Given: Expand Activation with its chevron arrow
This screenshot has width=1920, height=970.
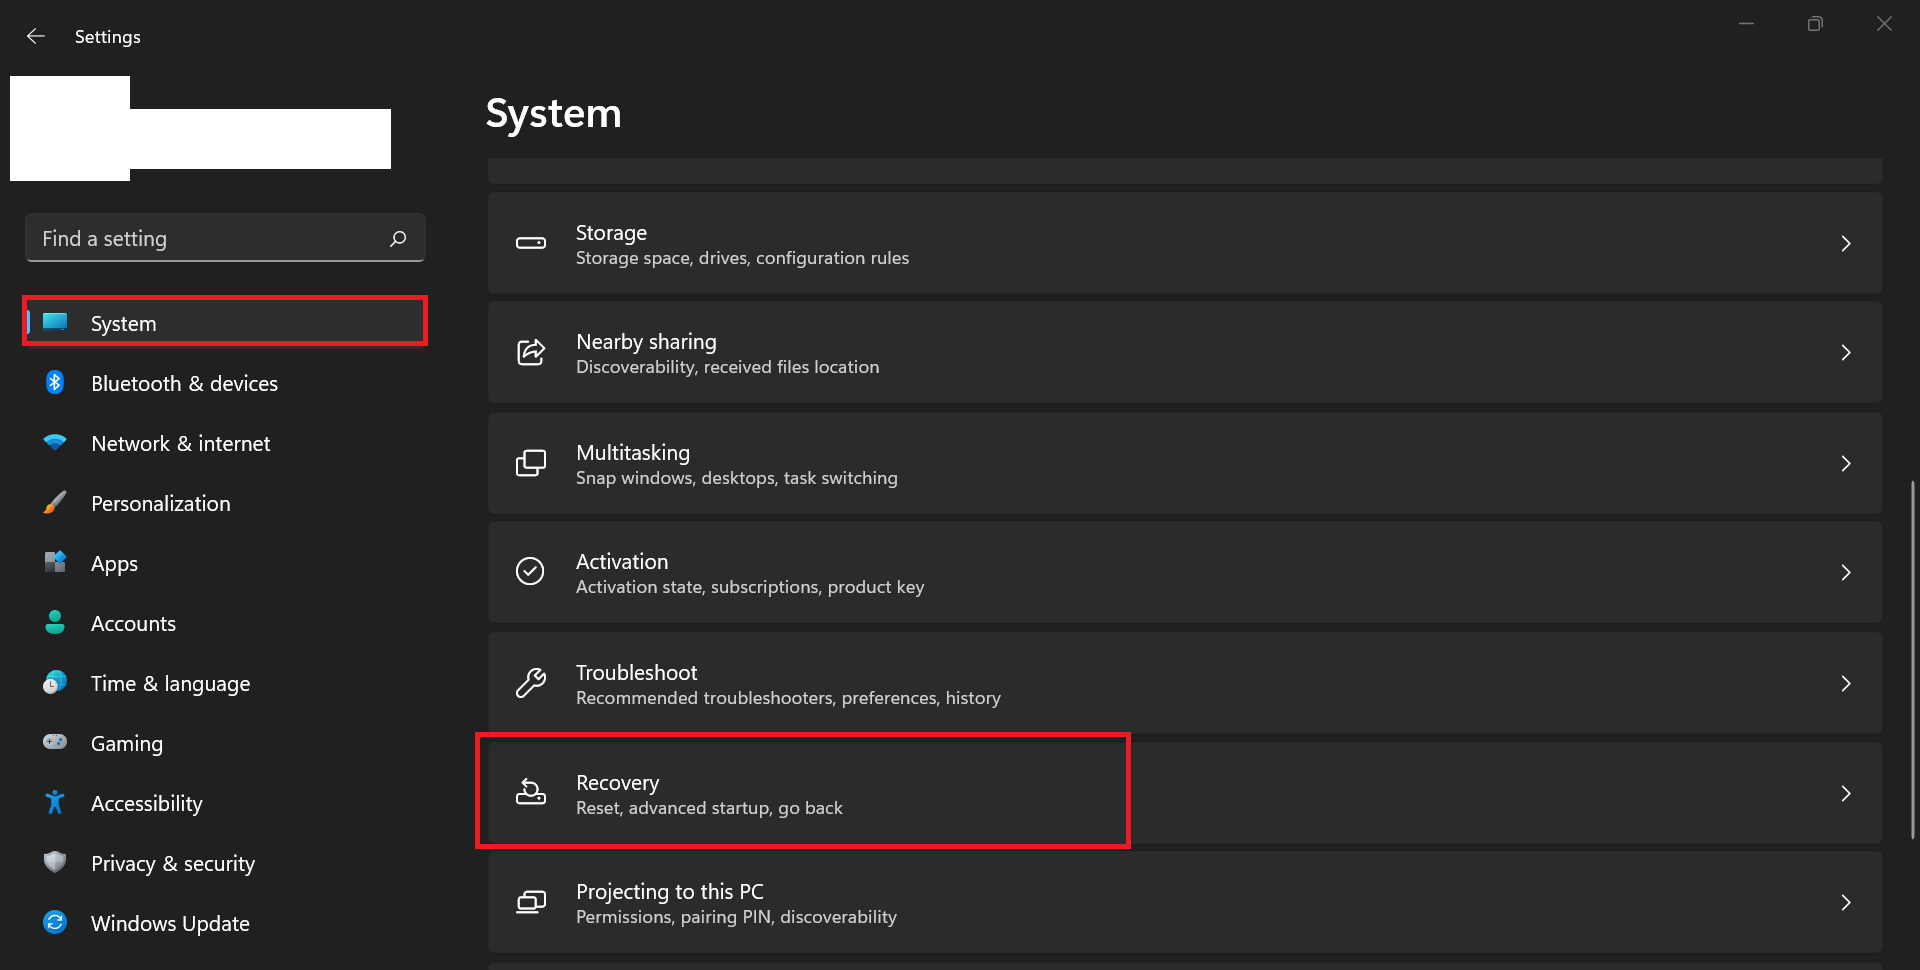Looking at the screenshot, I should [x=1845, y=572].
